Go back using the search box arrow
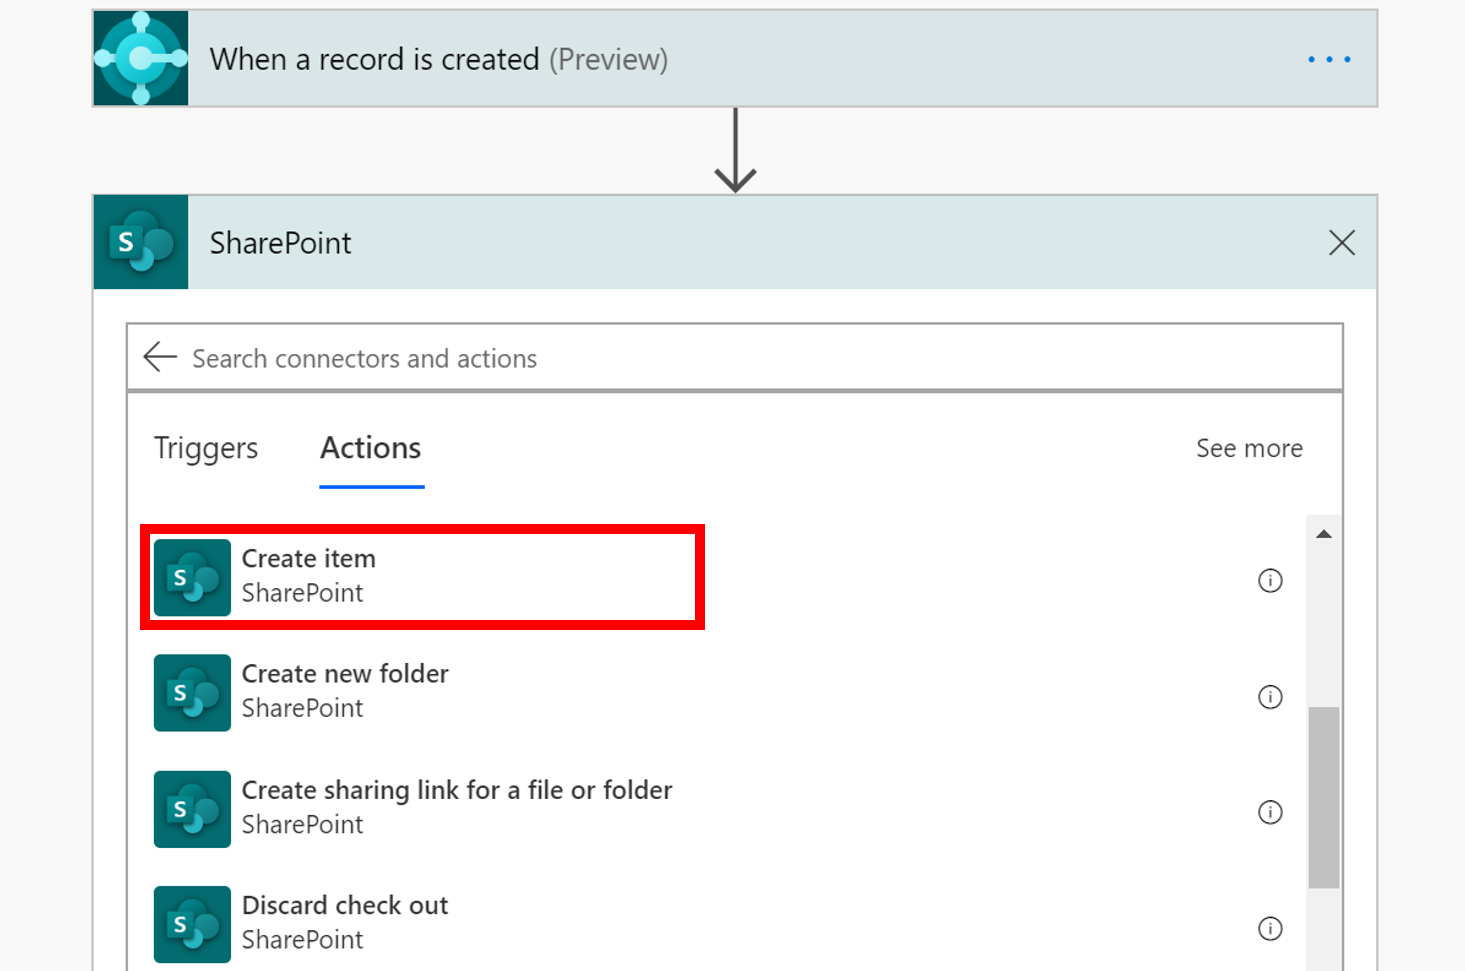The height and width of the screenshot is (971, 1465). (x=160, y=357)
